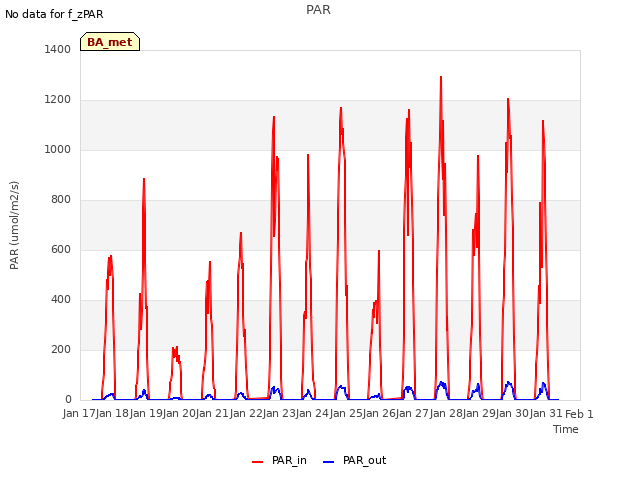Image resolution: width=640 pixels, height=480 pixels.
Task: Click the Jan 26 x-axis label
Action: coord(379,413)
